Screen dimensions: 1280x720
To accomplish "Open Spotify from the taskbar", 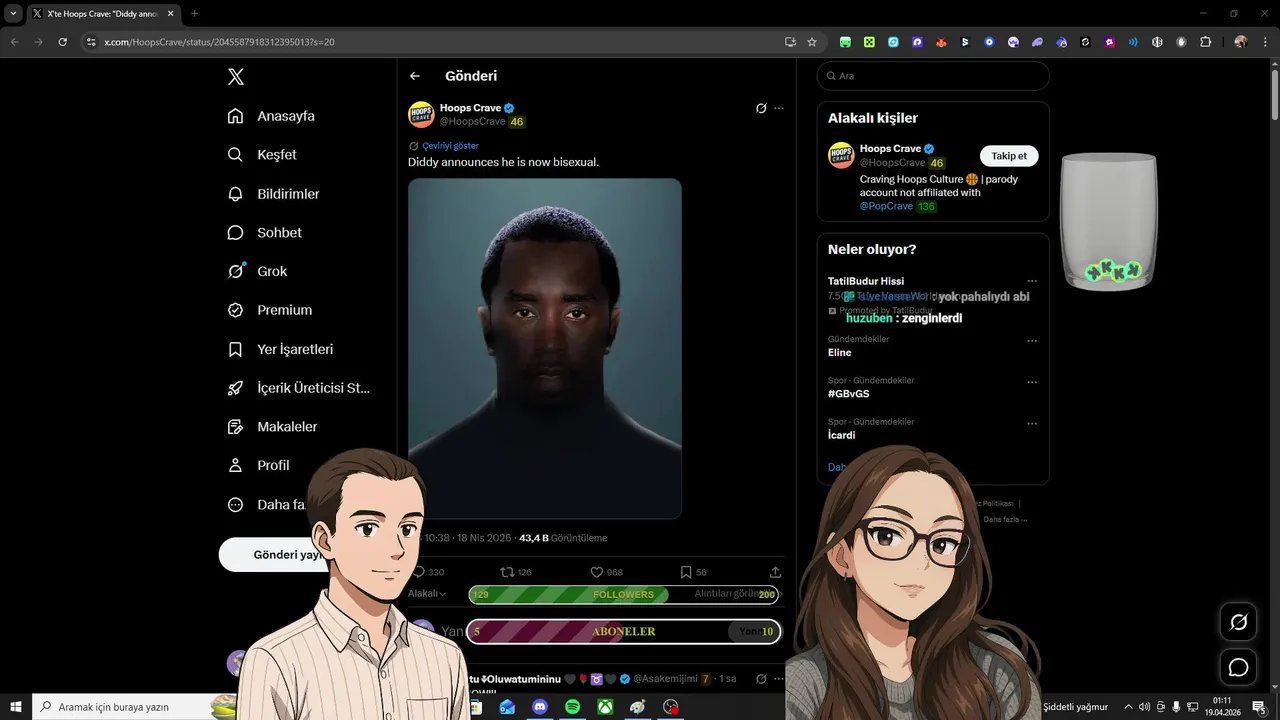I will click(573, 707).
